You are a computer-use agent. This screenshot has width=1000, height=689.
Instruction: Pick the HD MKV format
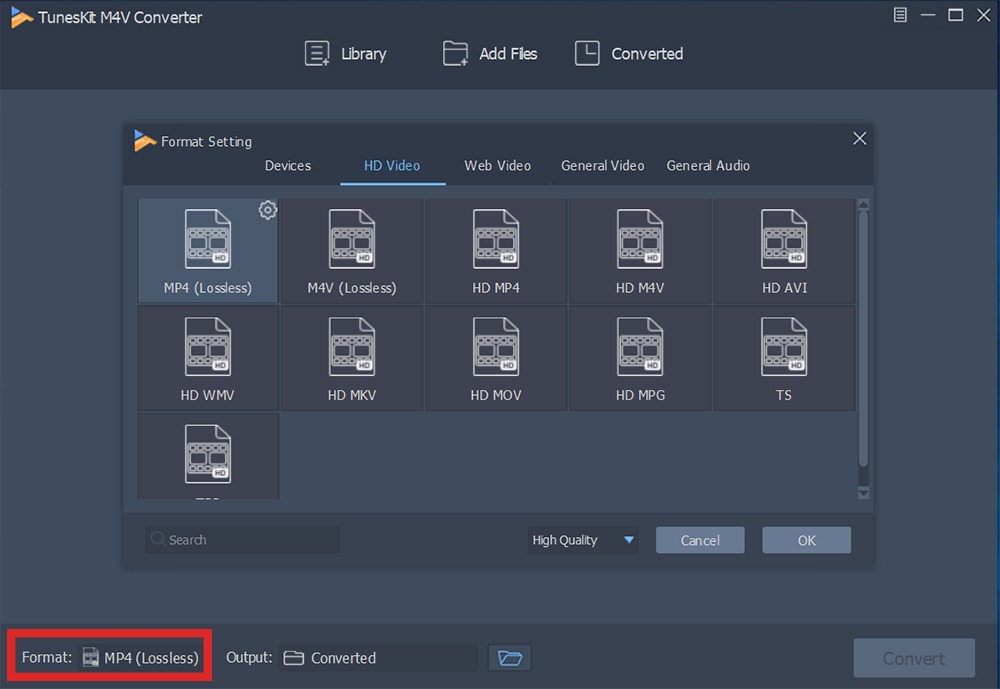point(352,358)
